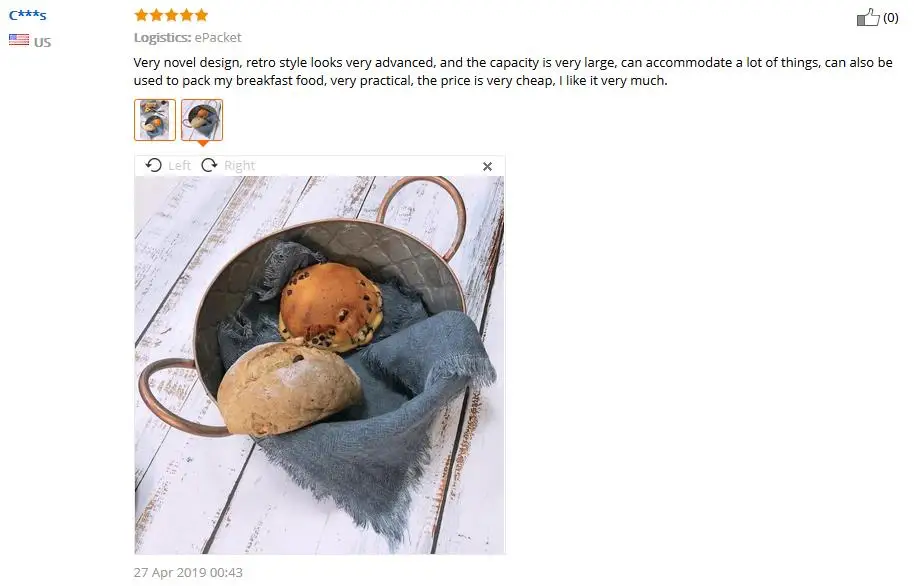Click the fifth orange rating star
Viewport: 914px width, 586px height.
(201, 15)
